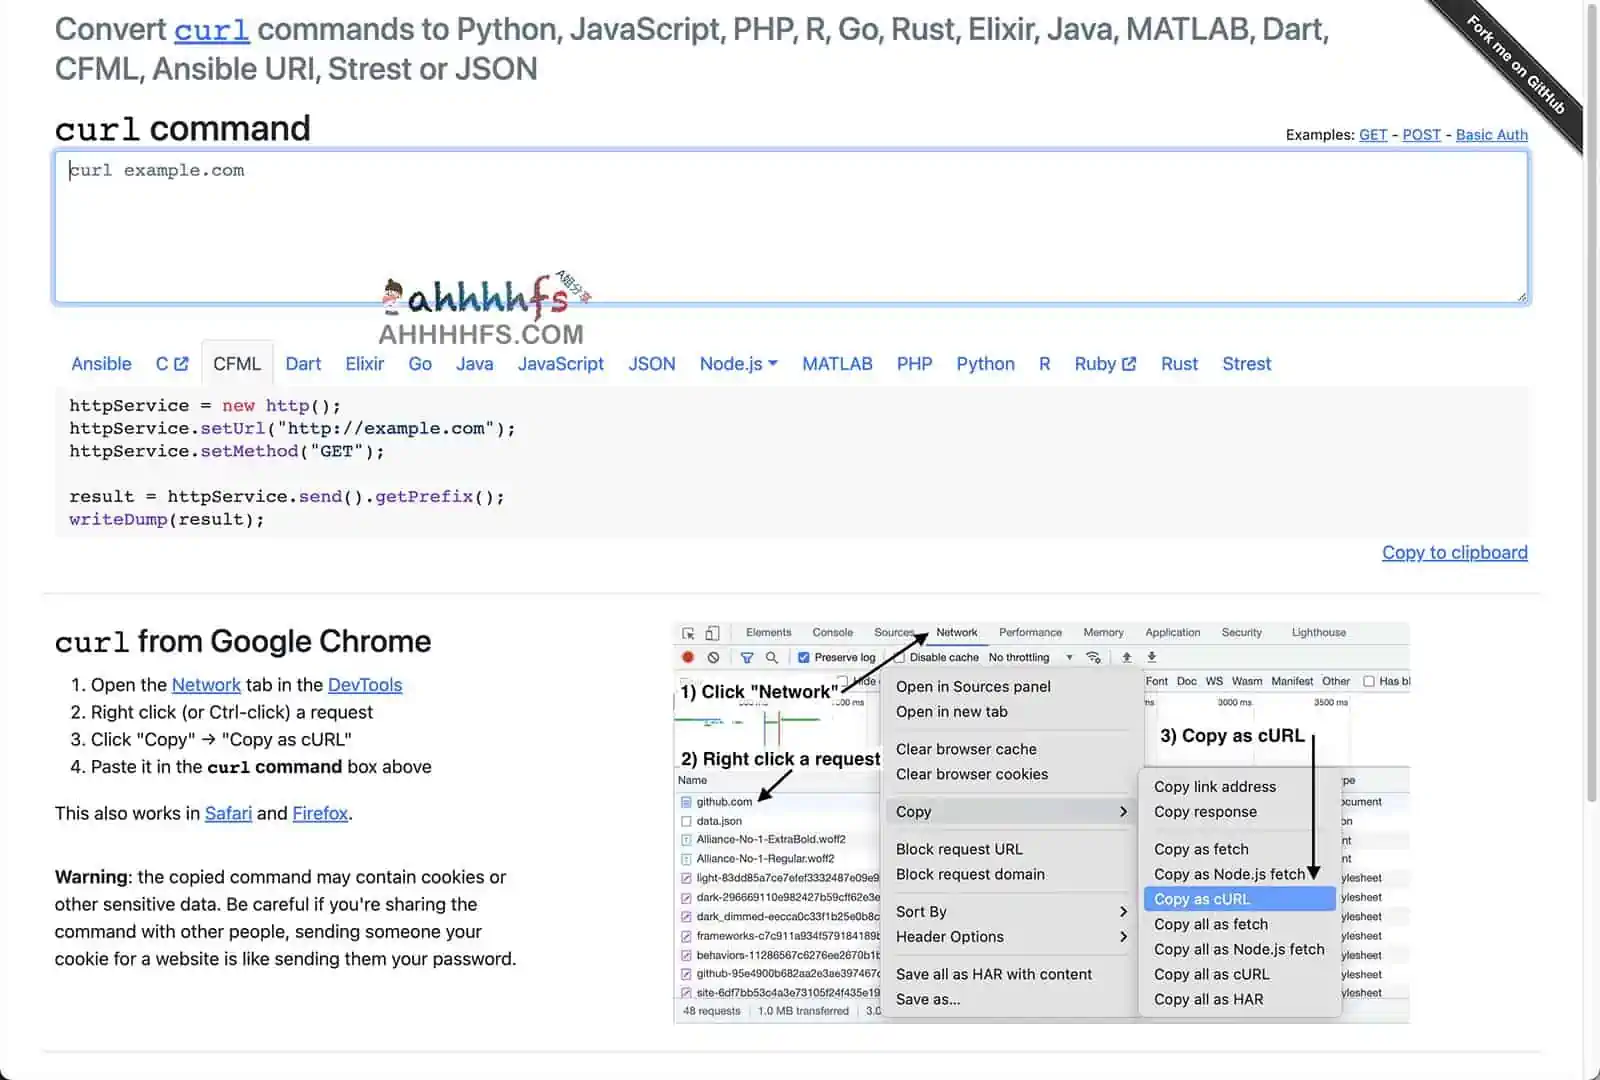Click the network conditions wifi icon
The width and height of the screenshot is (1600, 1080).
(x=1093, y=657)
